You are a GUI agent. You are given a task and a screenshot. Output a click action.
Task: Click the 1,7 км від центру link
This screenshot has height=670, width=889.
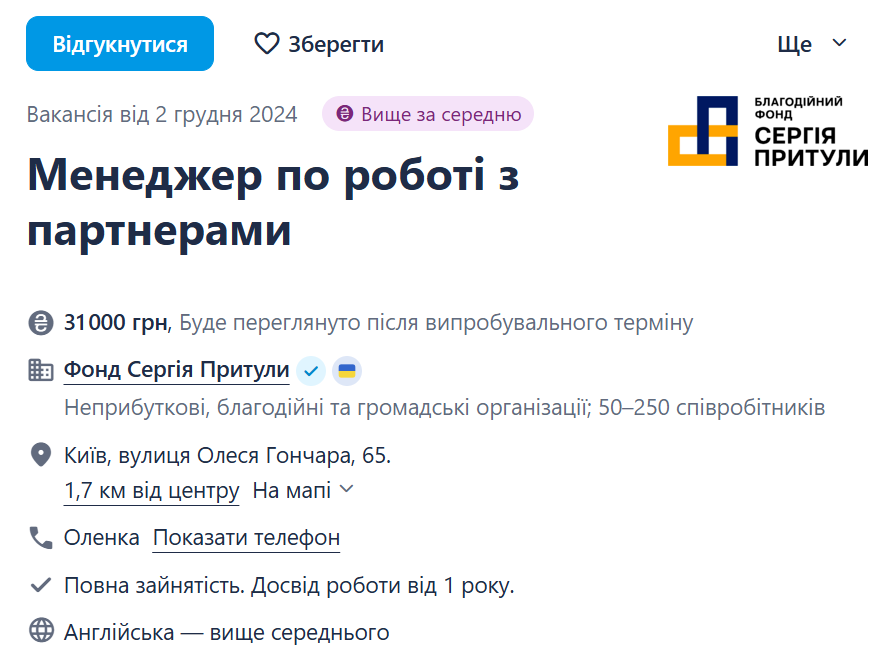pyautogui.click(x=151, y=489)
